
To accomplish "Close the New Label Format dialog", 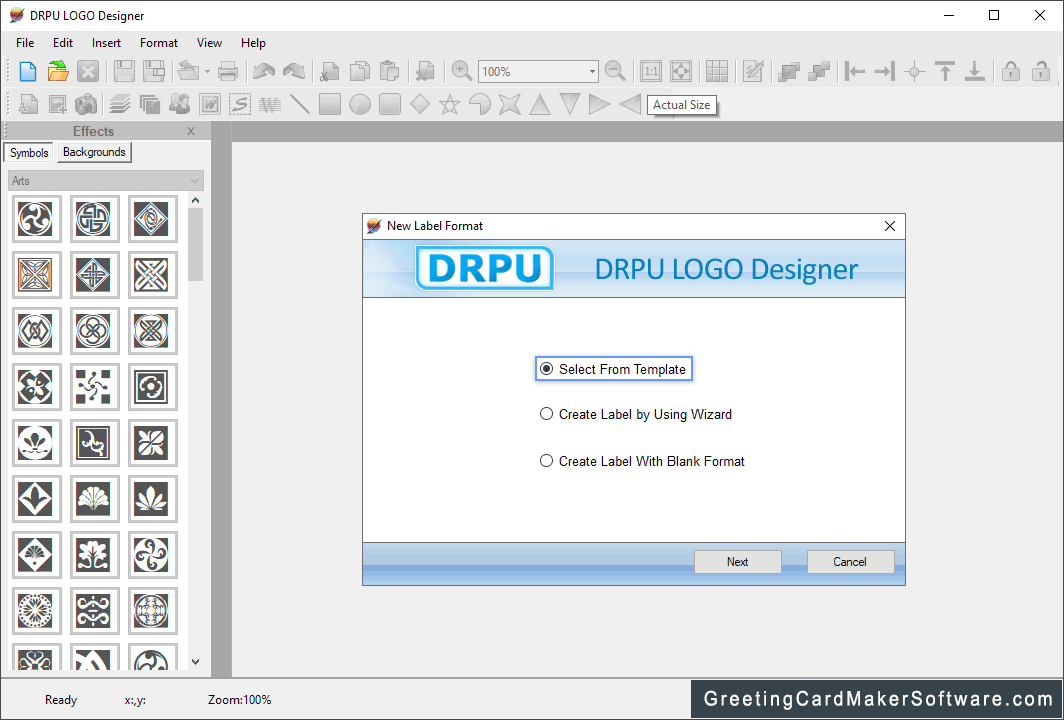I will click(890, 226).
